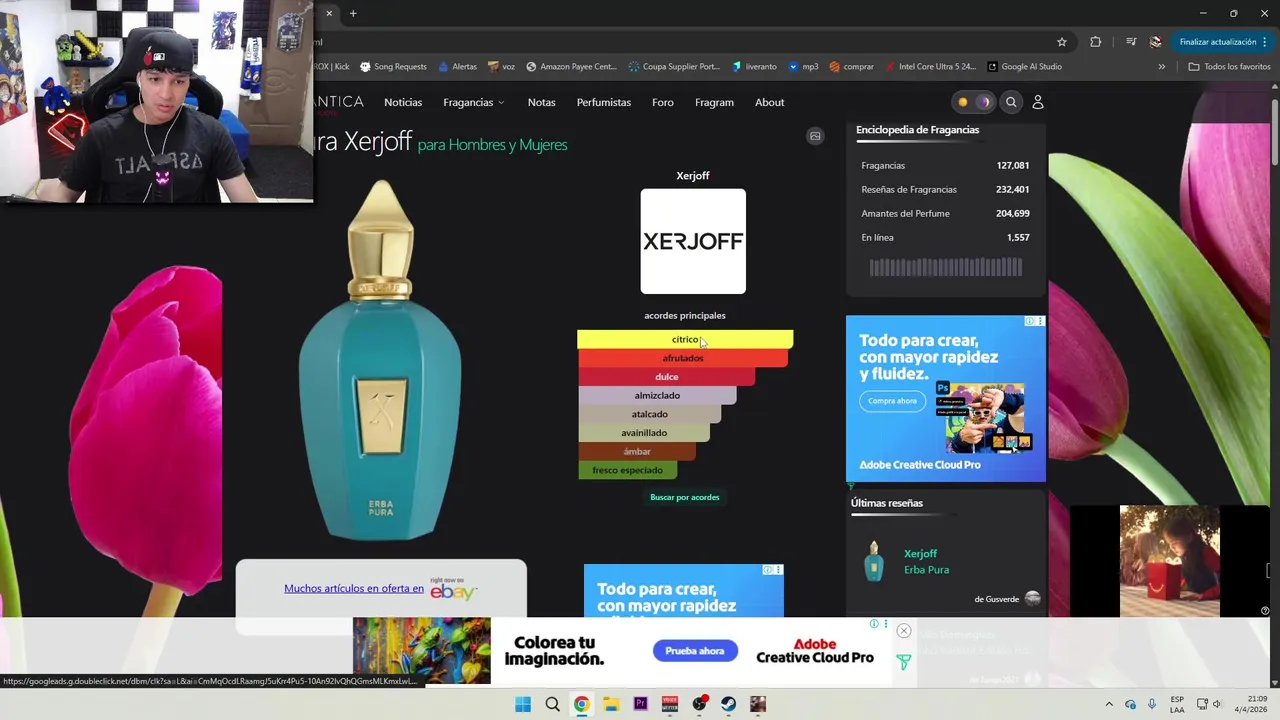Open the Chrome extensions puzzle icon
1280x720 pixels.
tap(1096, 42)
